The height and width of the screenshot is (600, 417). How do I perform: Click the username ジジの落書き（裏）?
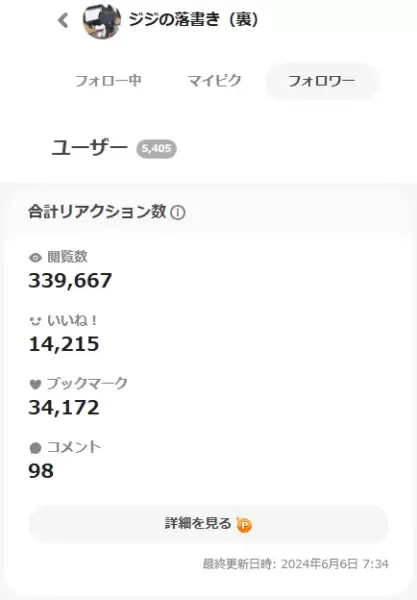(x=193, y=19)
